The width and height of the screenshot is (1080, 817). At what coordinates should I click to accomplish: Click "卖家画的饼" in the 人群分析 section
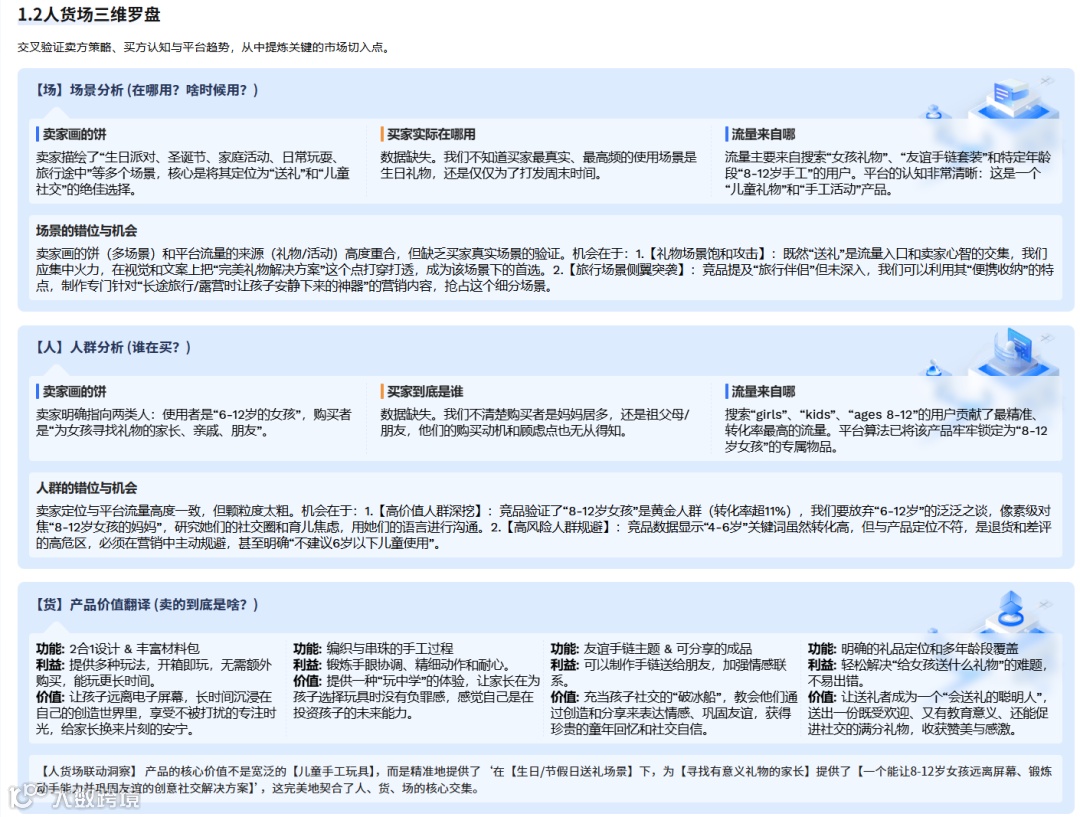tap(74, 392)
